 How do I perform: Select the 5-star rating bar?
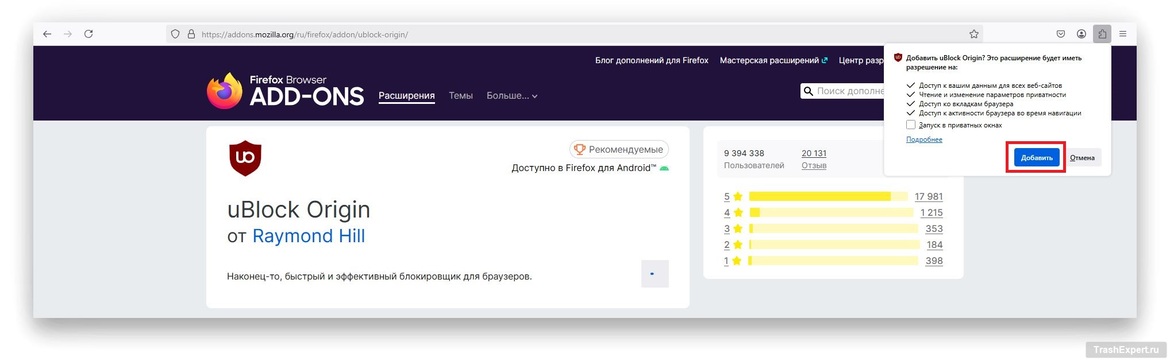(828, 196)
